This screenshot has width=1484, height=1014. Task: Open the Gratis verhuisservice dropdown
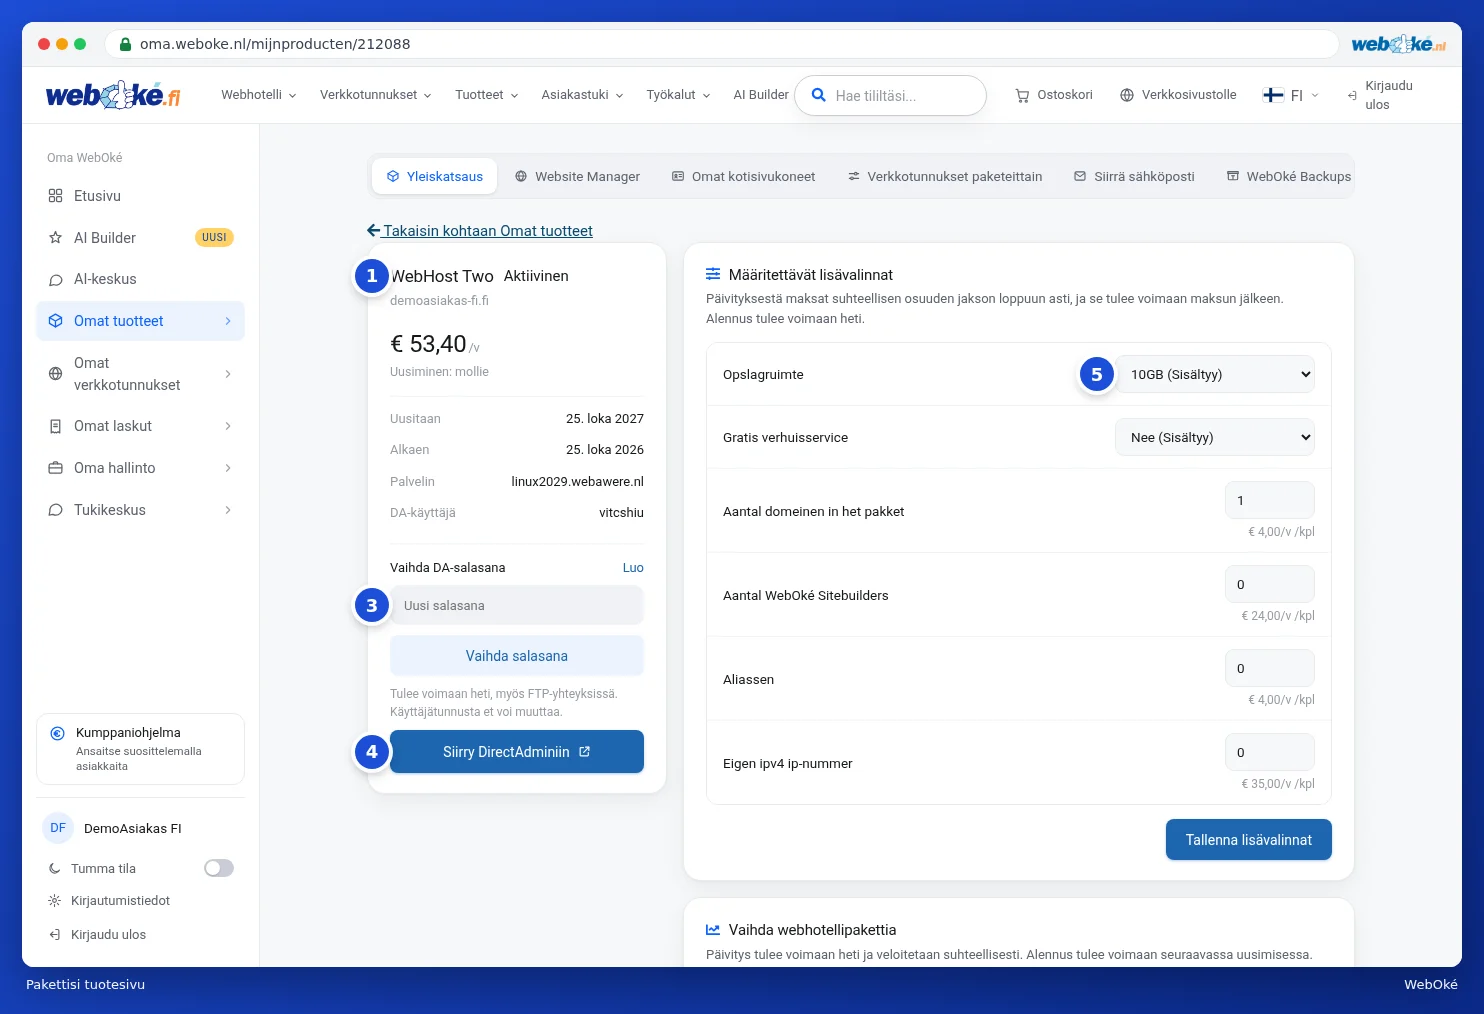pos(1215,437)
